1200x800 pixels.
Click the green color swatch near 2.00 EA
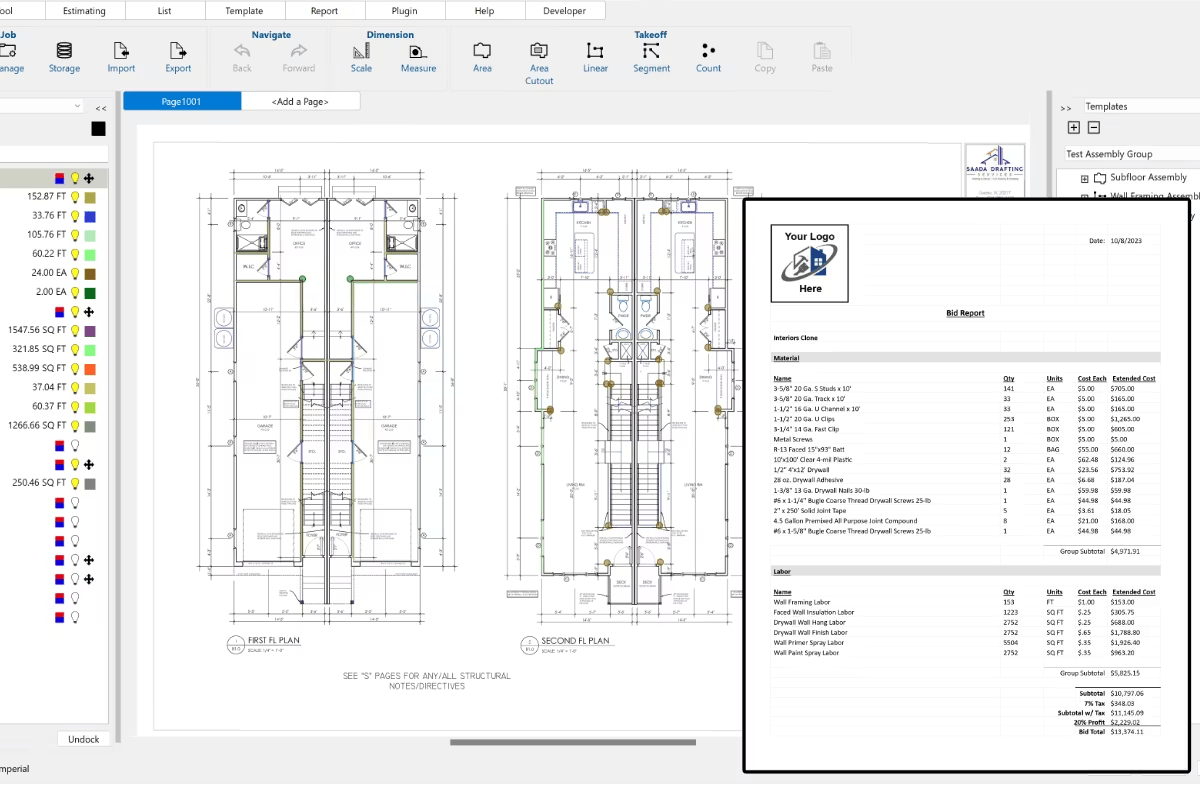tap(89, 291)
